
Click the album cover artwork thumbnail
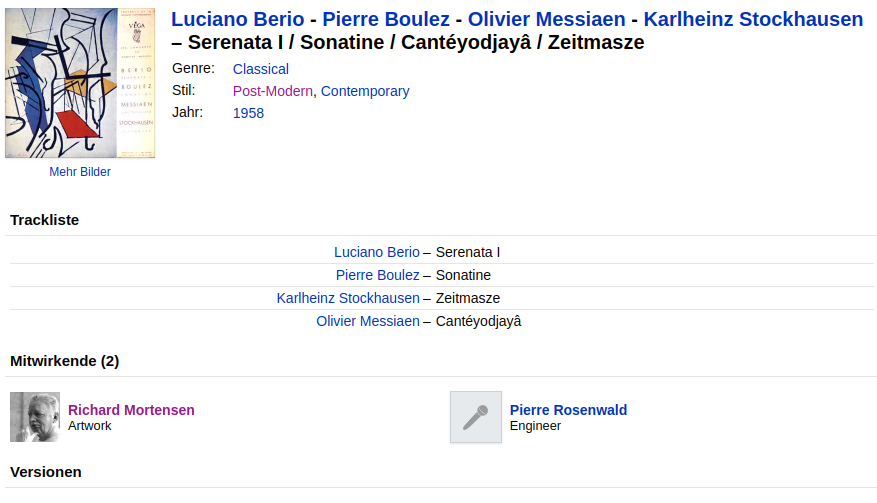pyautogui.click(x=80, y=83)
